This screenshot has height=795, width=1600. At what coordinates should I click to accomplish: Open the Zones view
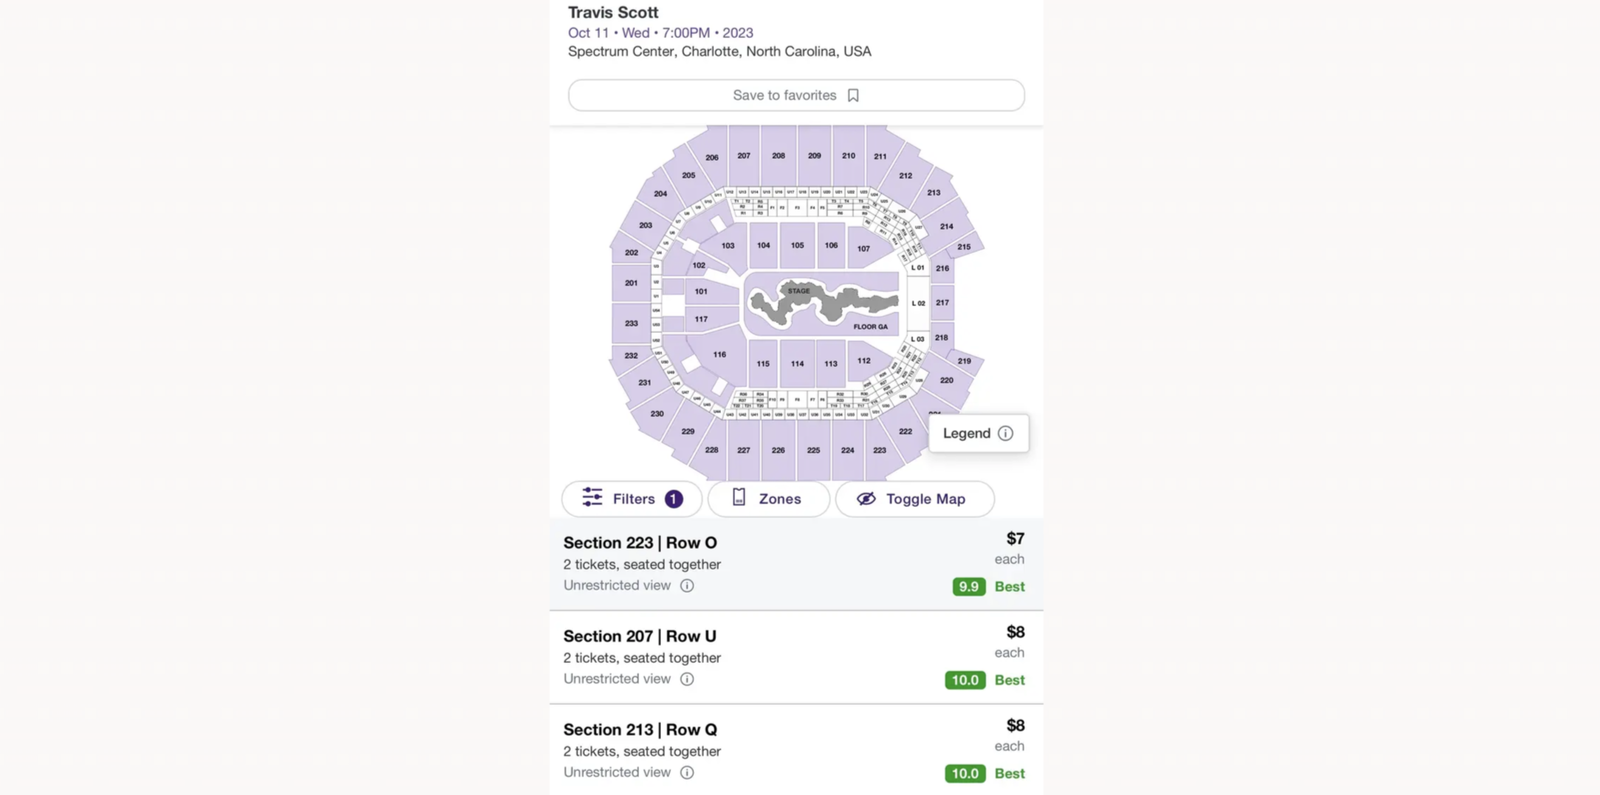click(x=768, y=498)
